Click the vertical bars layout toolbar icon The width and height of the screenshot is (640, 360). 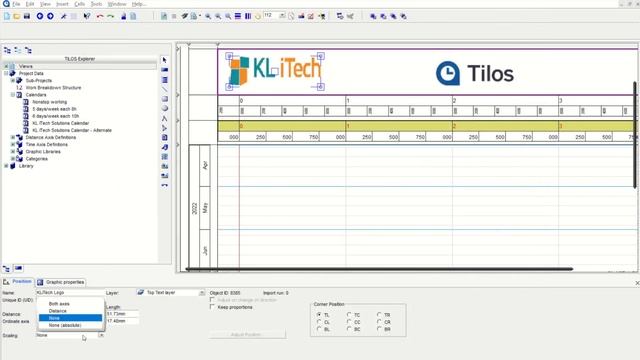(x=248, y=16)
